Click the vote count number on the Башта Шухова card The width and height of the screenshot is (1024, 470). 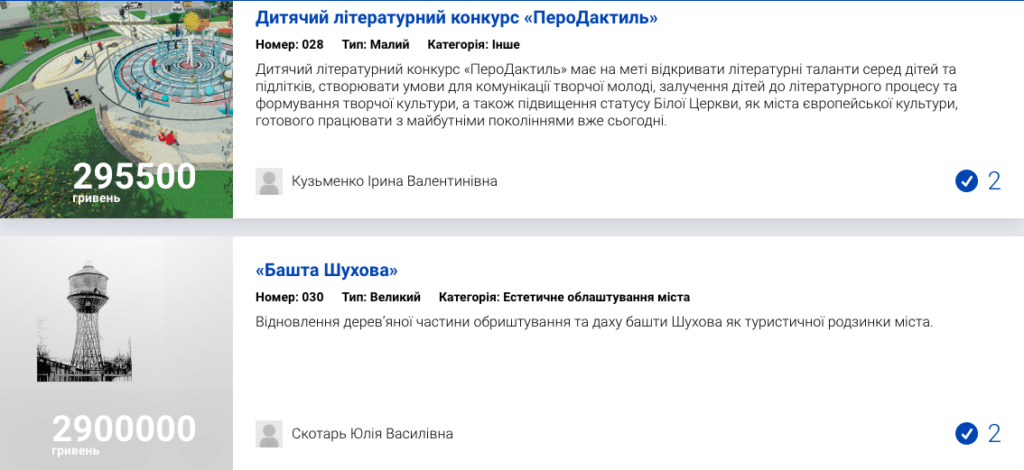pos(994,433)
